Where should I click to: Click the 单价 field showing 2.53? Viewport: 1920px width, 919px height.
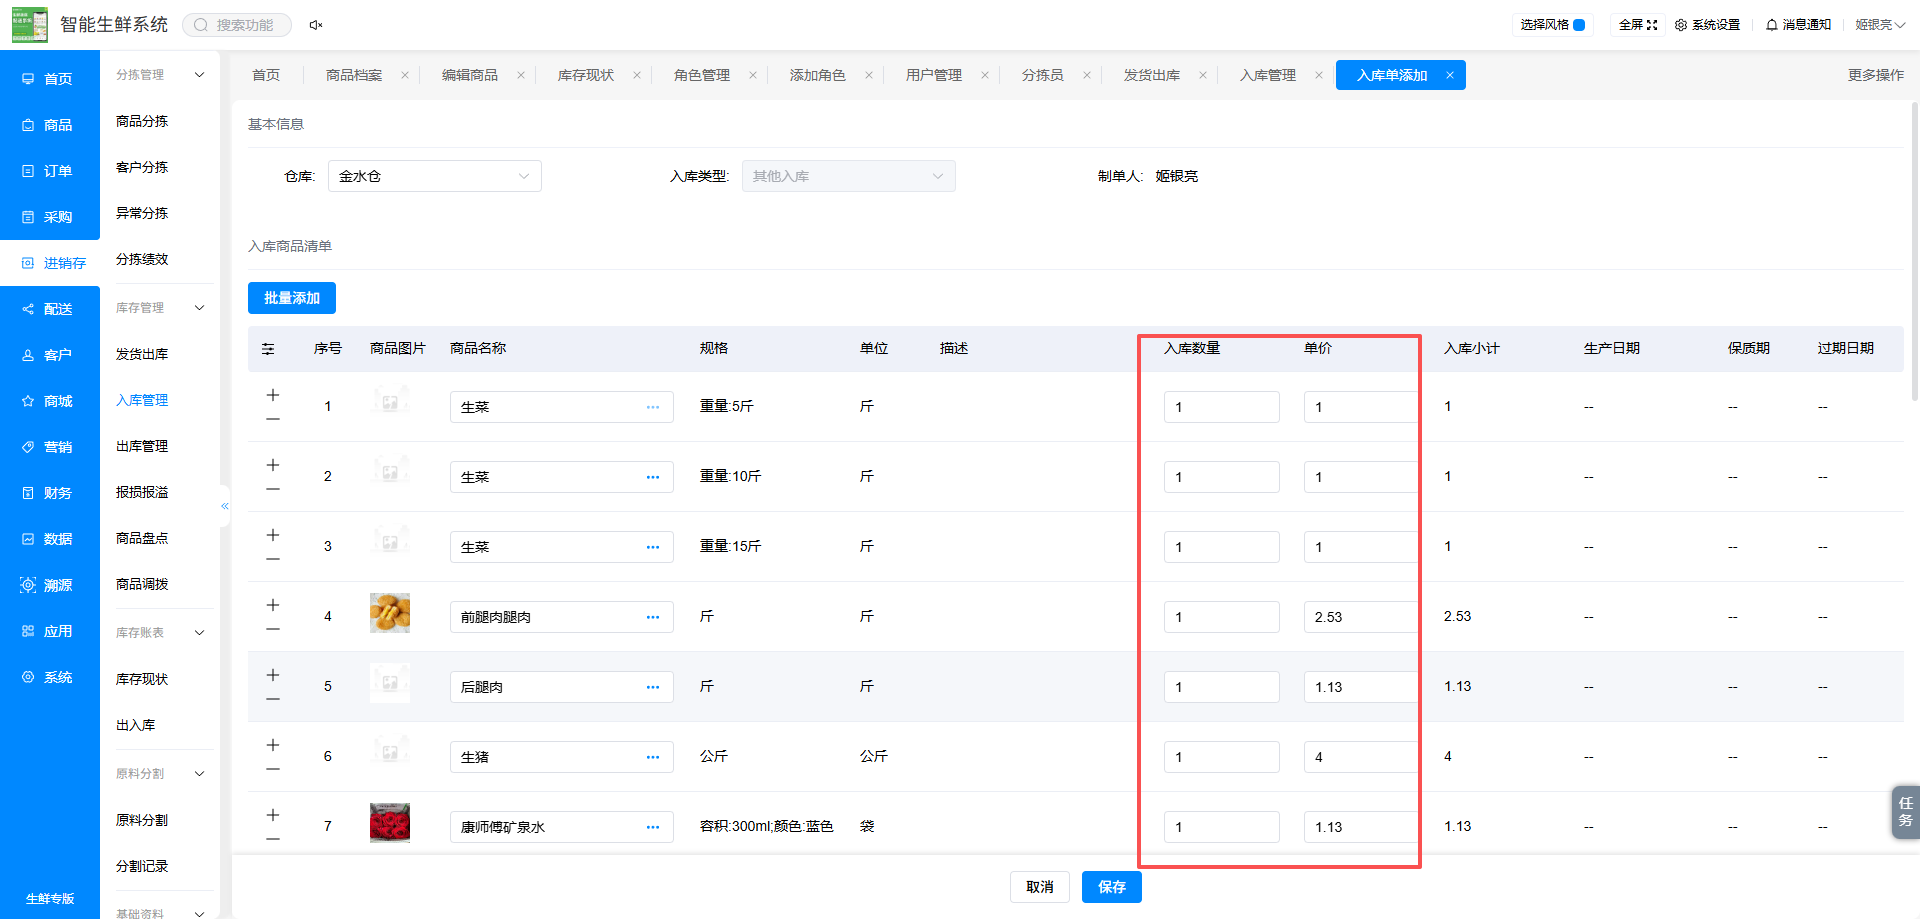click(1360, 617)
